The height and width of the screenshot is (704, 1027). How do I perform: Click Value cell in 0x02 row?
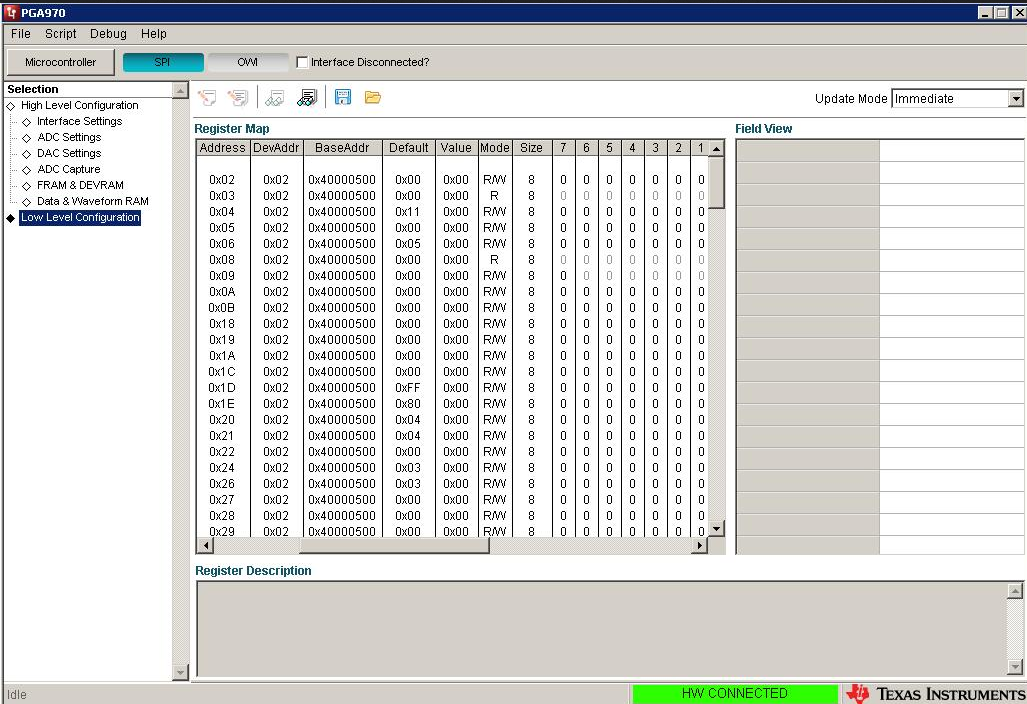click(x=456, y=180)
